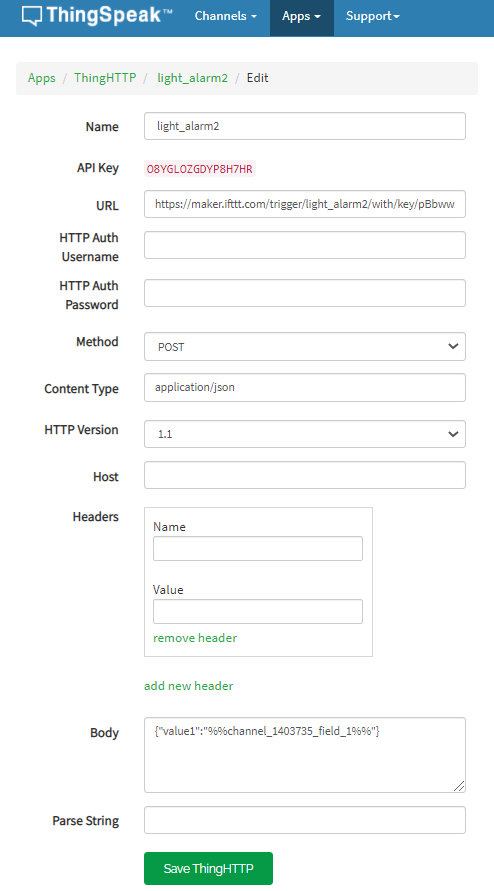The image size is (494, 891).
Task: Grab the Body textarea resize handle
Action: pyautogui.click(x=459, y=786)
